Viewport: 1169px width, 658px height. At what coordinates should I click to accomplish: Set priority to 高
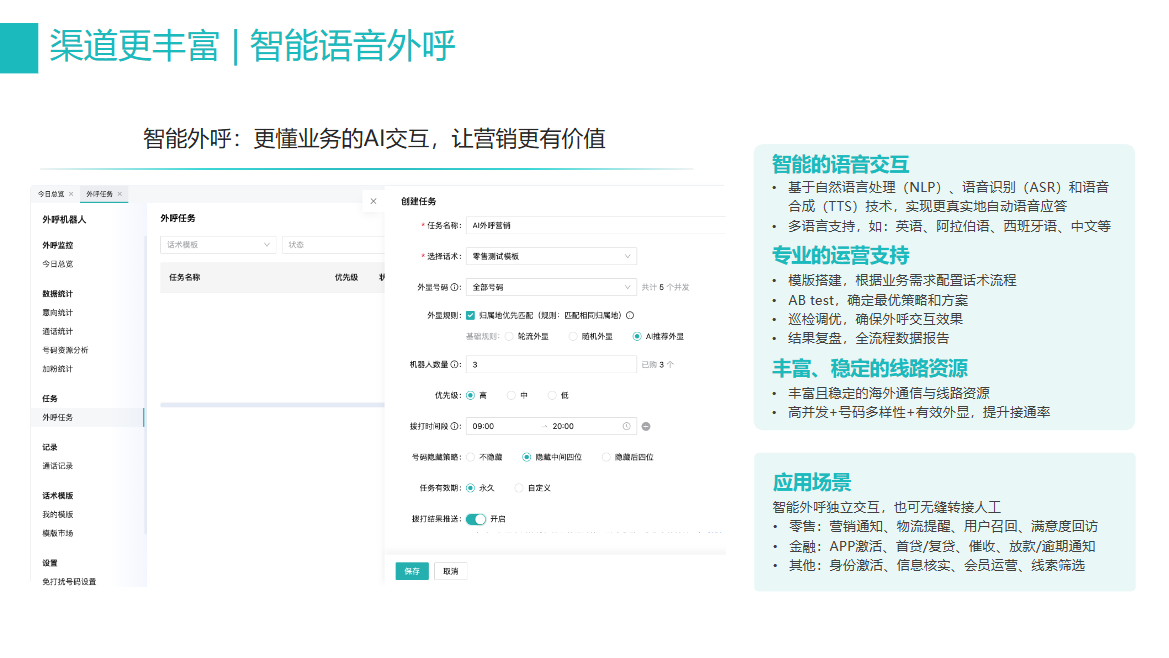click(x=470, y=396)
